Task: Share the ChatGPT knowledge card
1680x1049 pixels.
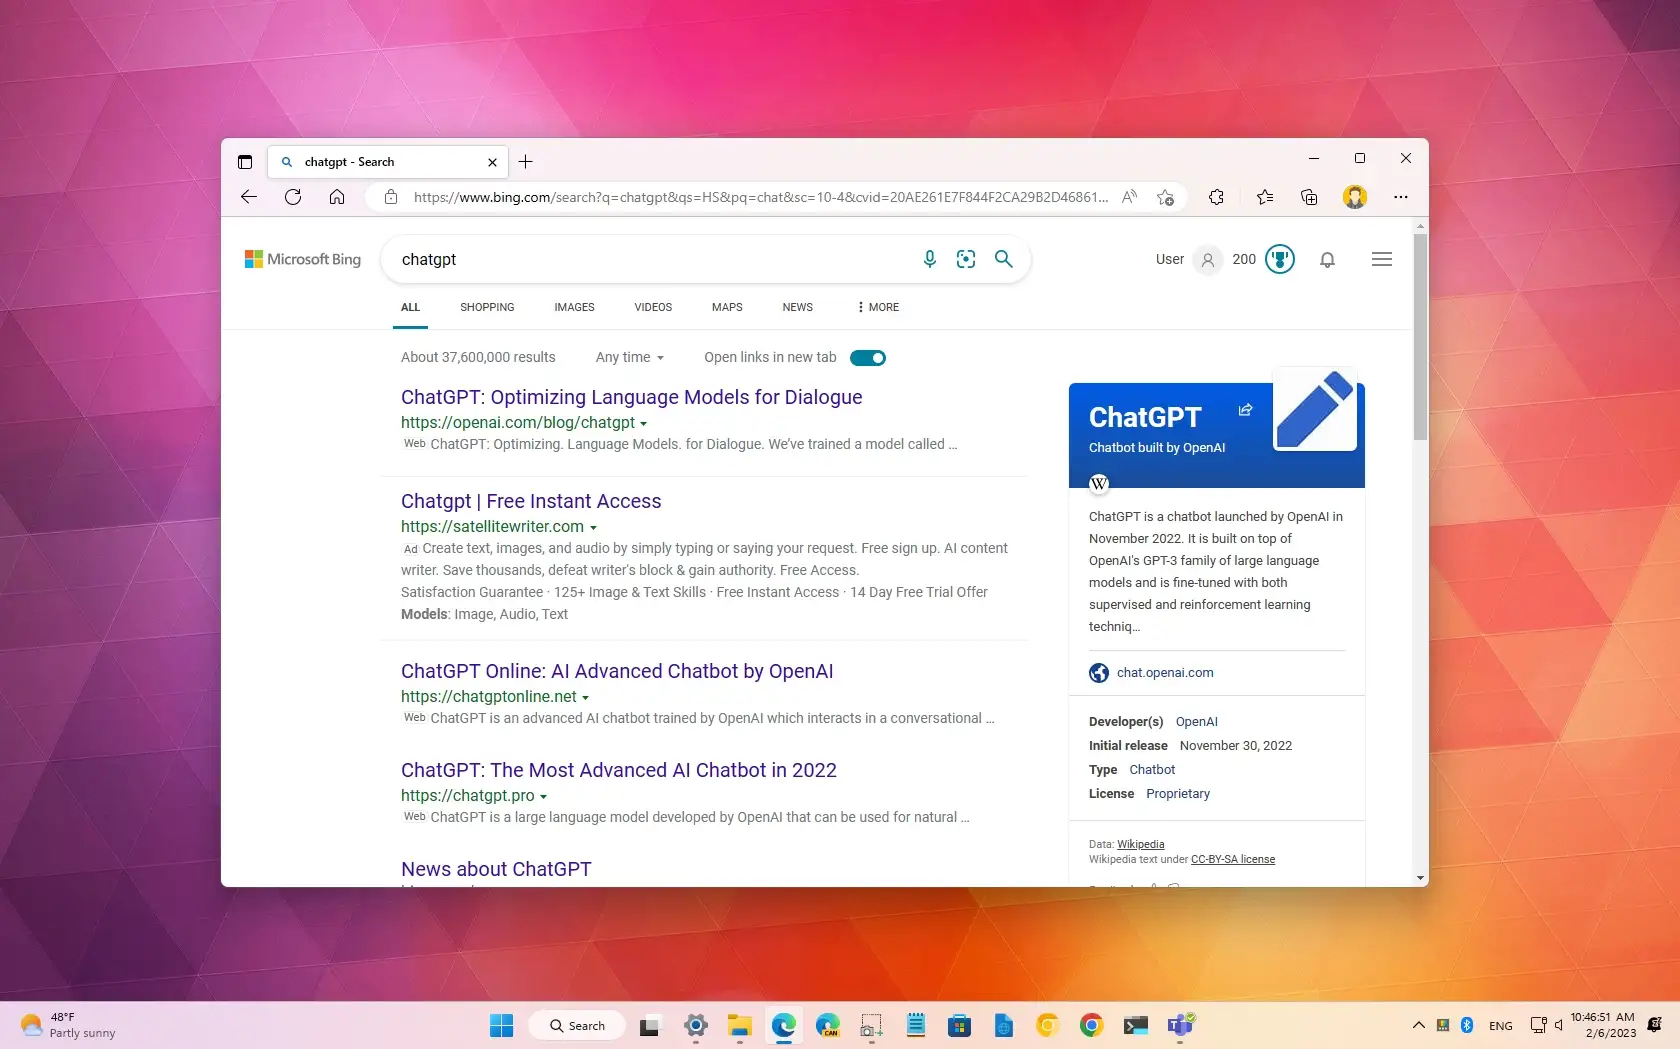Action: click(x=1245, y=410)
